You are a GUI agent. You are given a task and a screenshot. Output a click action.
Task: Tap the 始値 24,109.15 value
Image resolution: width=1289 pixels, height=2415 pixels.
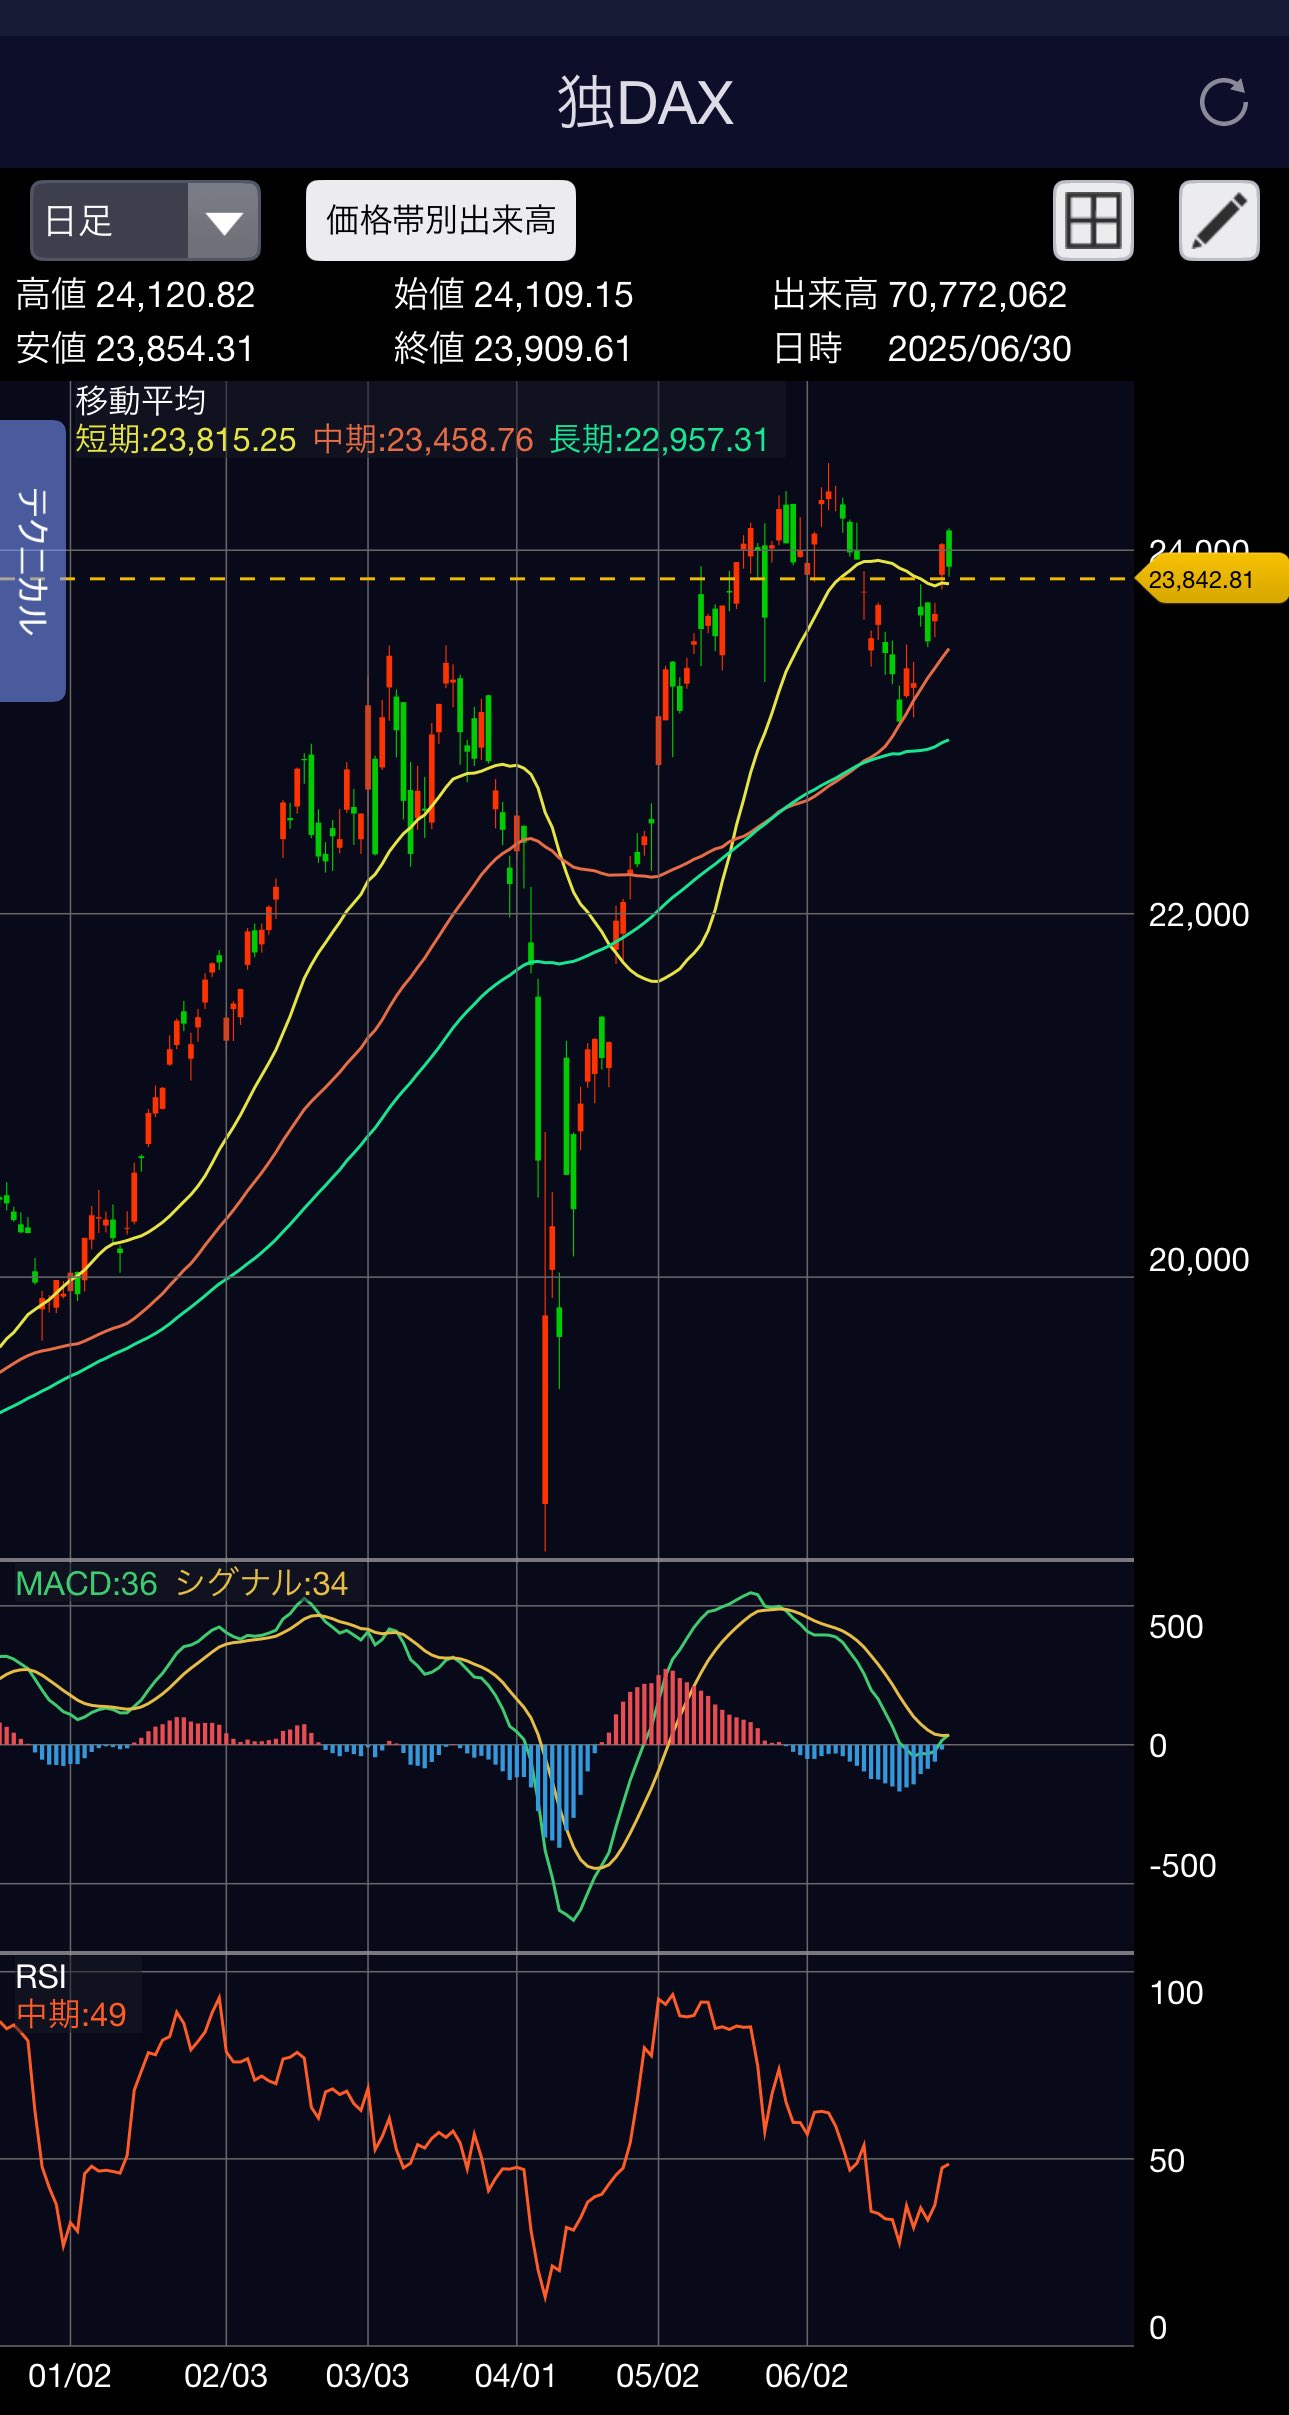click(x=514, y=295)
